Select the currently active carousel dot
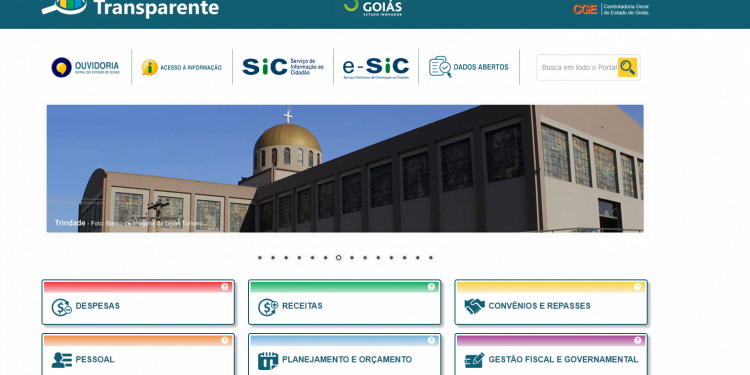This screenshot has height=375, width=750. (x=339, y=257)
